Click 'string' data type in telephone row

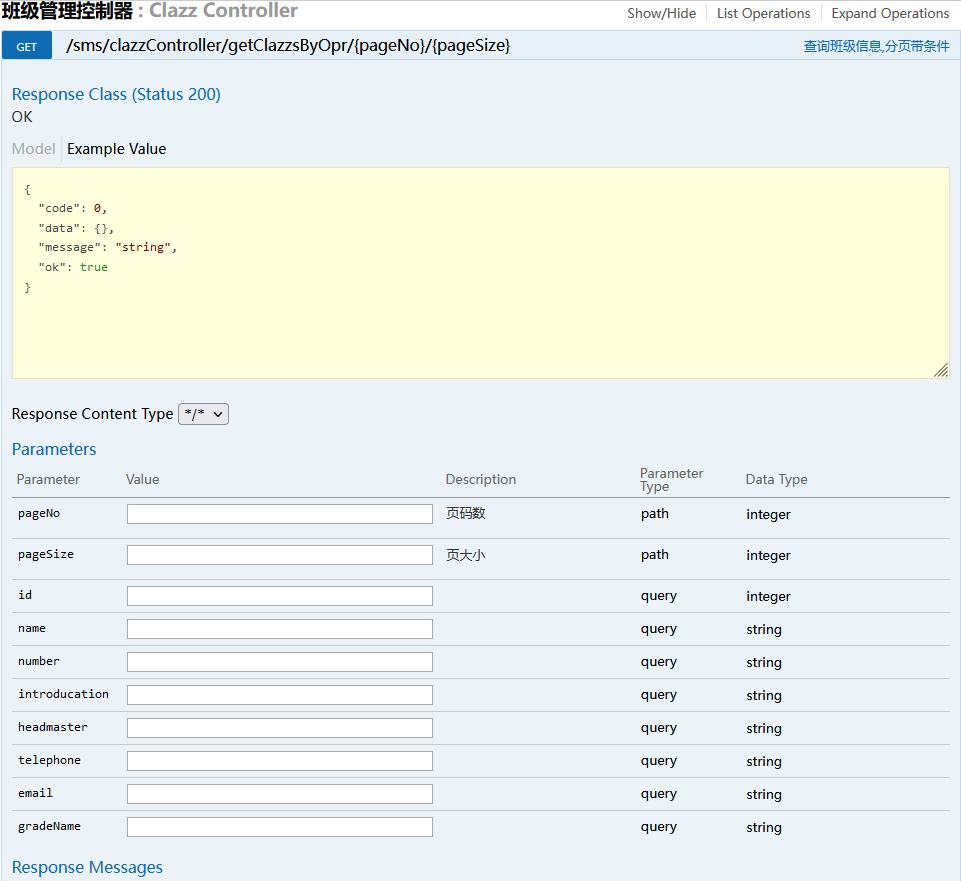764,761
